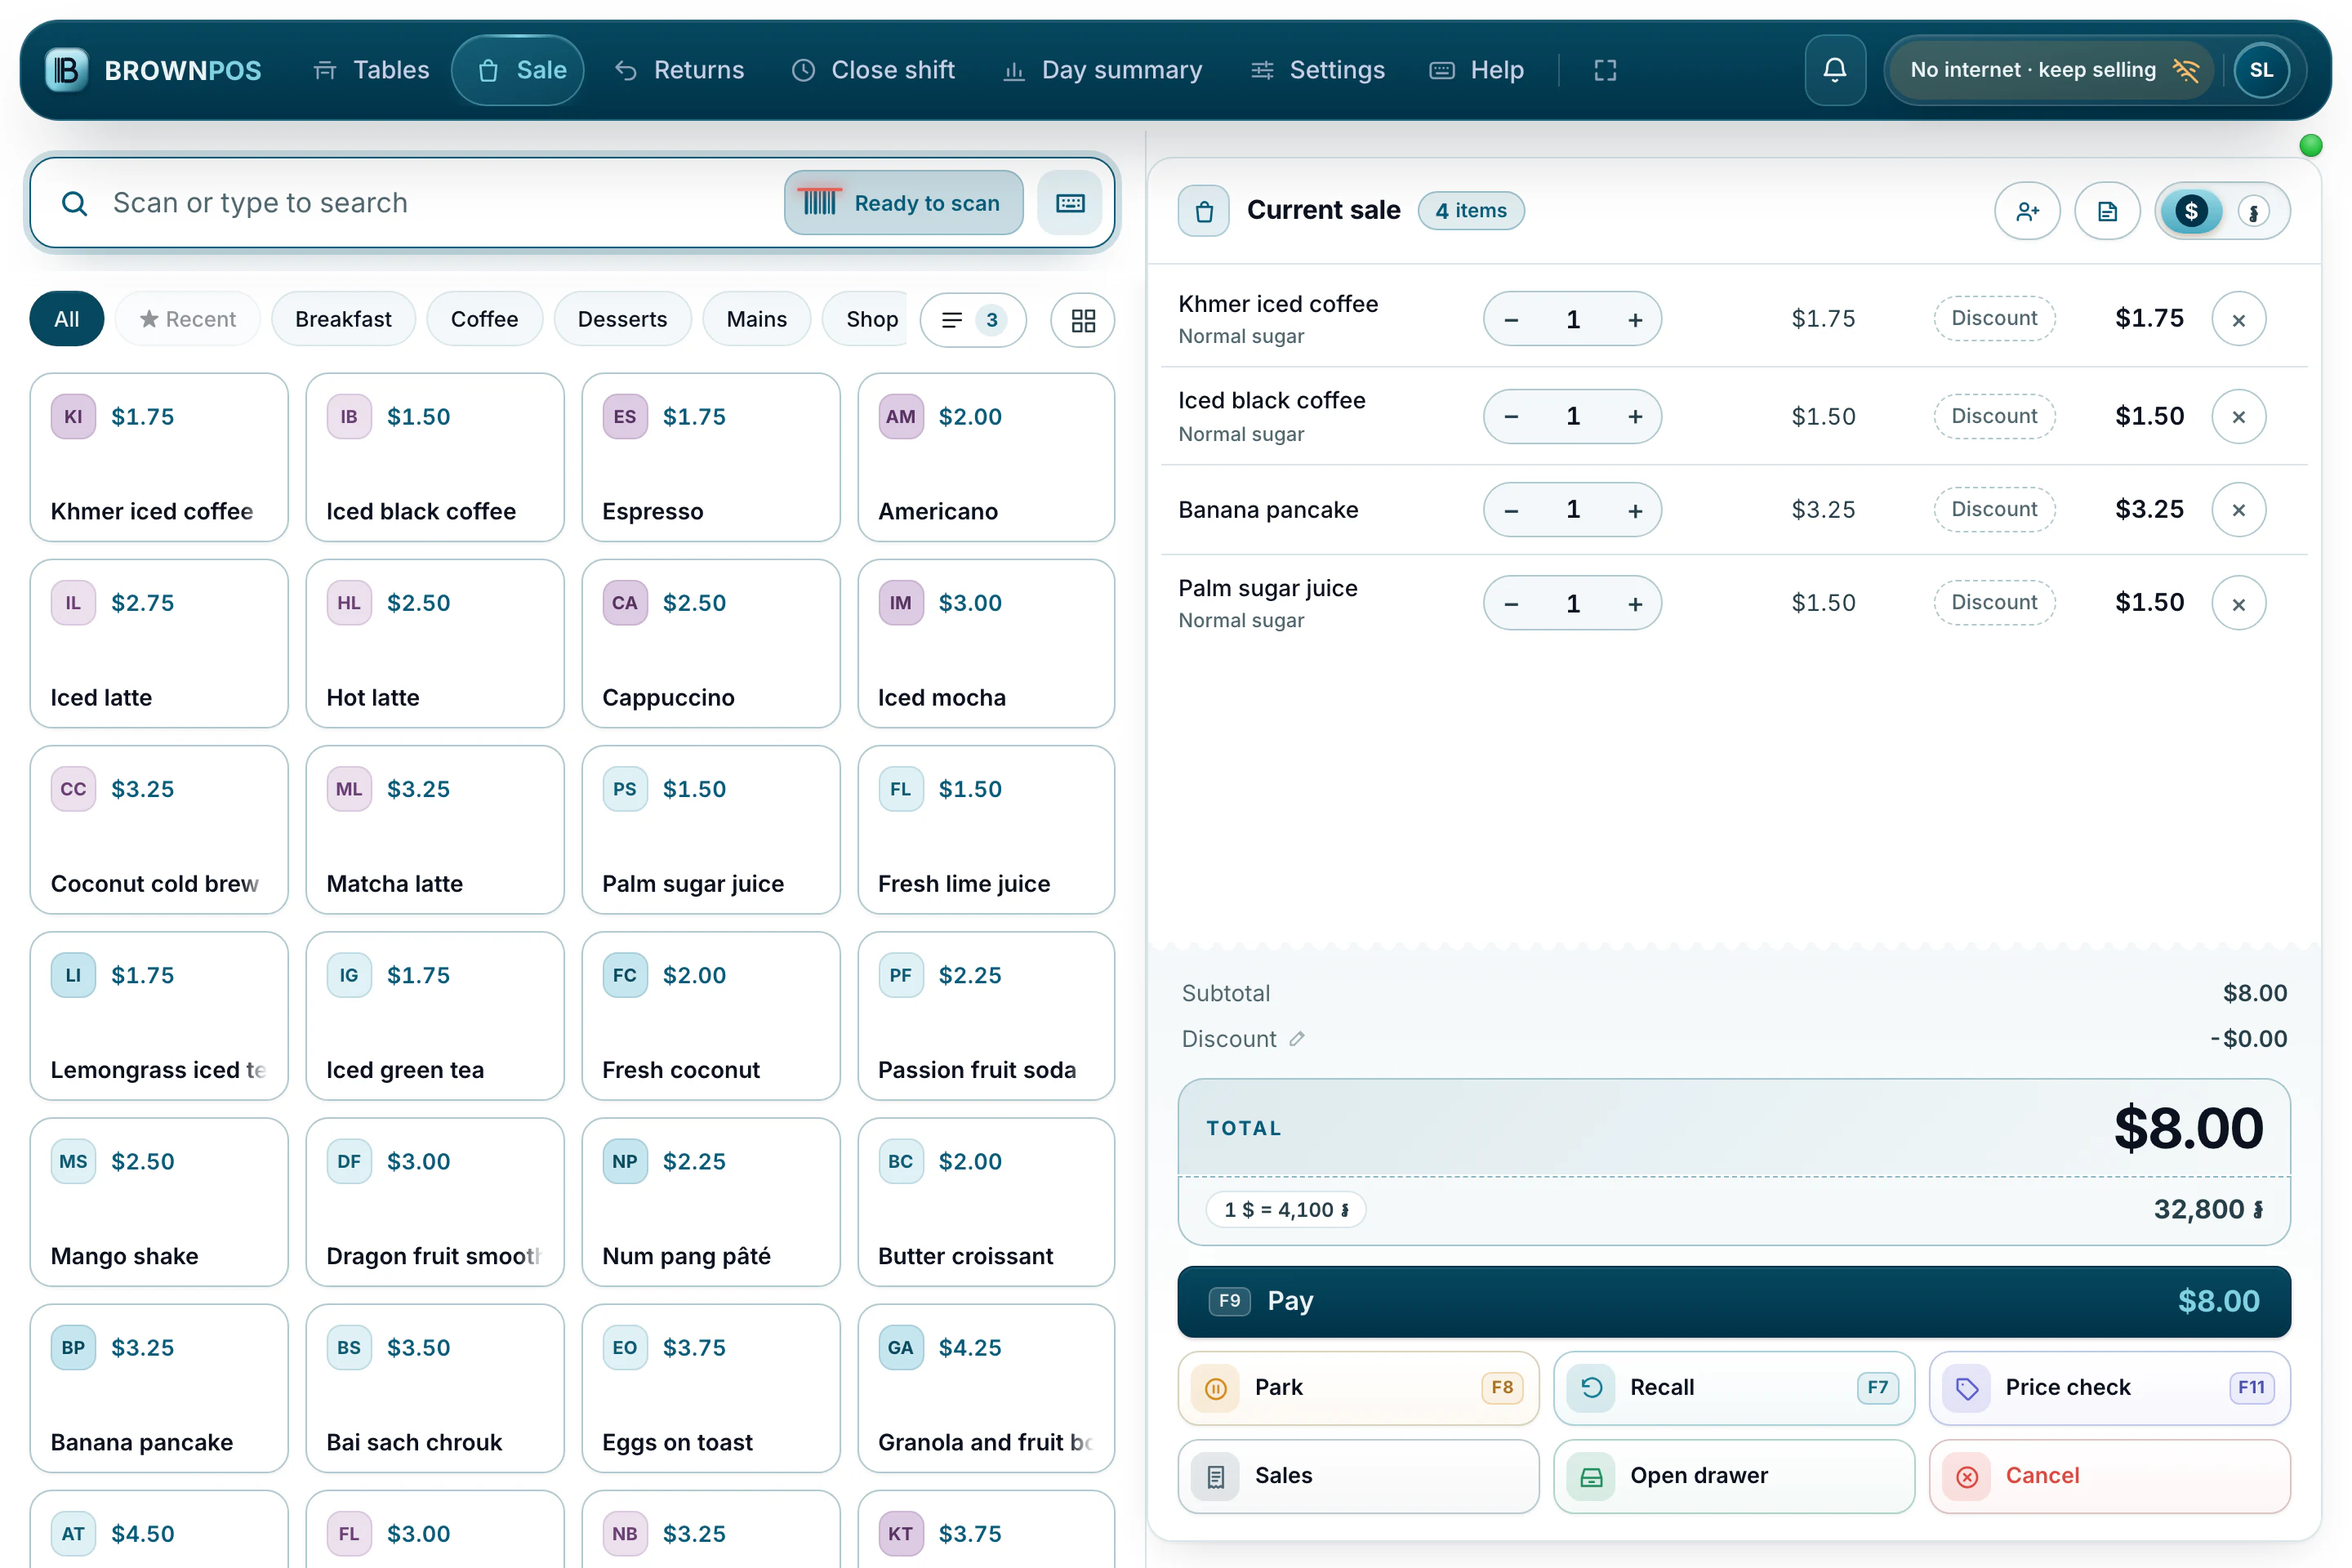Click the search magnifier icon
The height and width of the screenshot is (1568, 2352).
click(75, 203)
